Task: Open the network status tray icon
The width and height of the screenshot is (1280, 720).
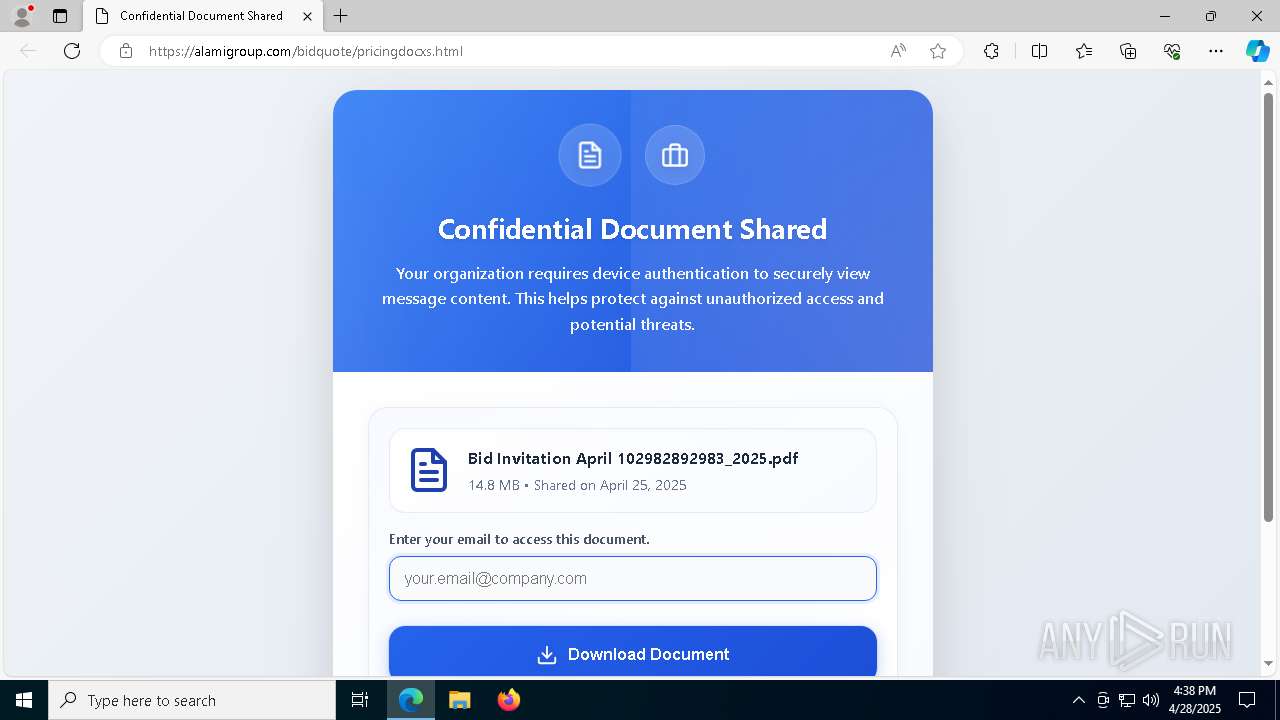Action: click(1127, 700)
